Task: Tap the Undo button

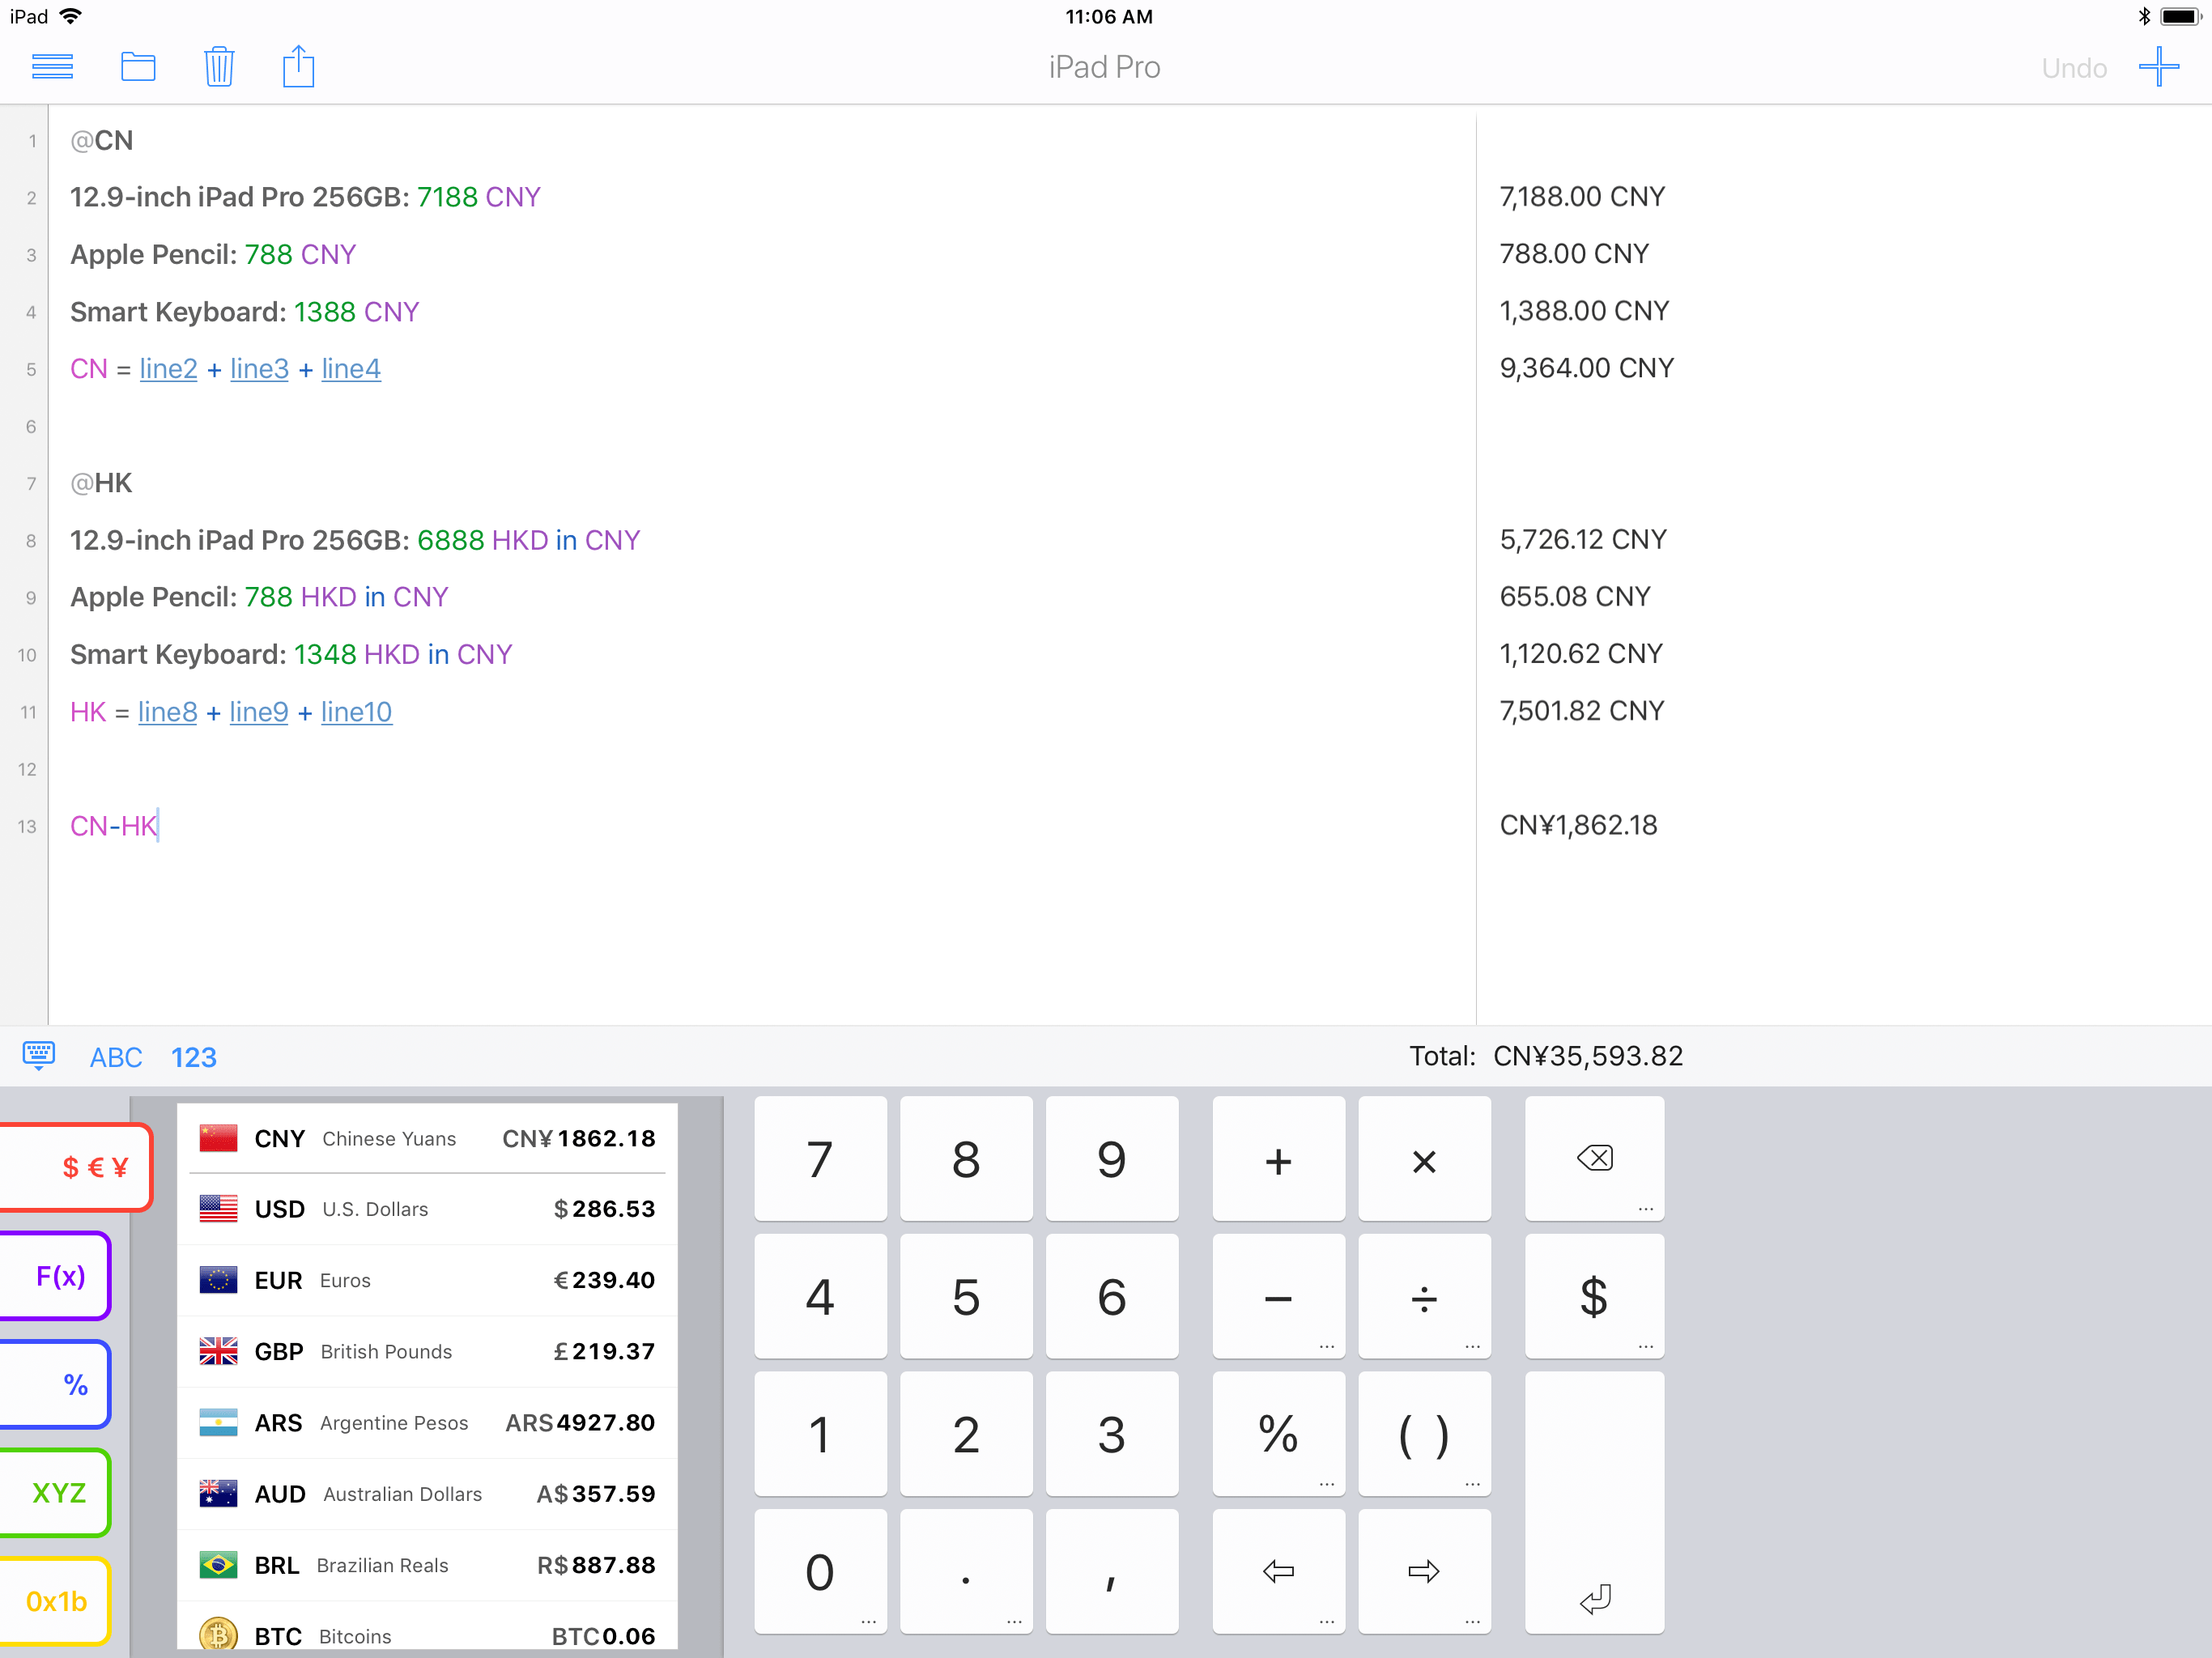Action: [x=2073, y=68]
